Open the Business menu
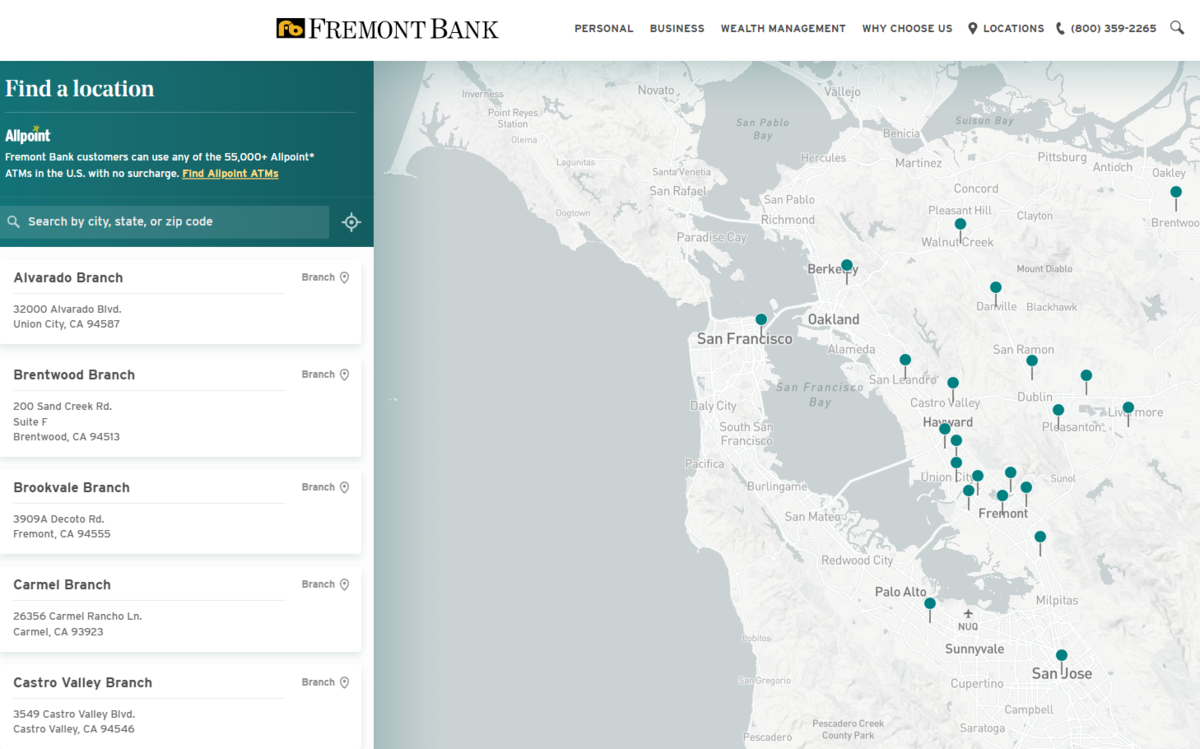 point(677,29)
